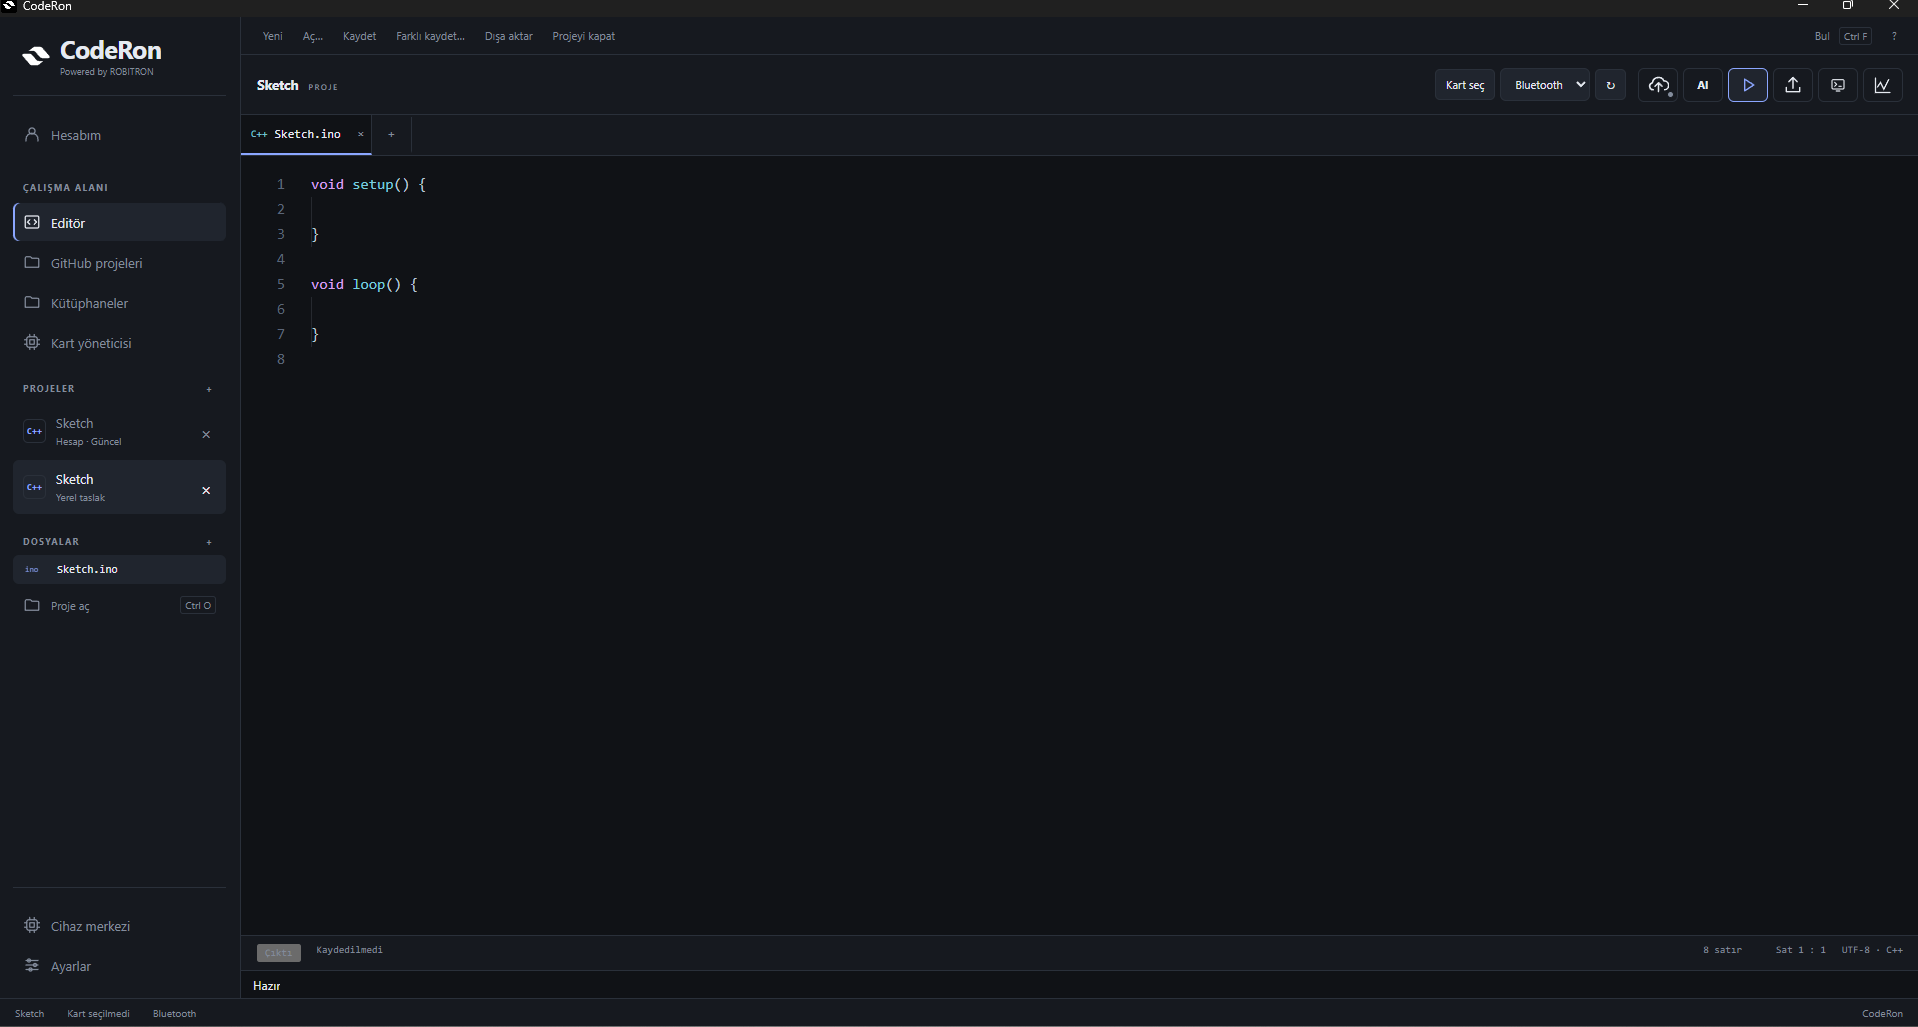Viewport: 1918px width, 1027px height.
Task: Click the cloud upload sync icon
Action: tap(1658, 85)
